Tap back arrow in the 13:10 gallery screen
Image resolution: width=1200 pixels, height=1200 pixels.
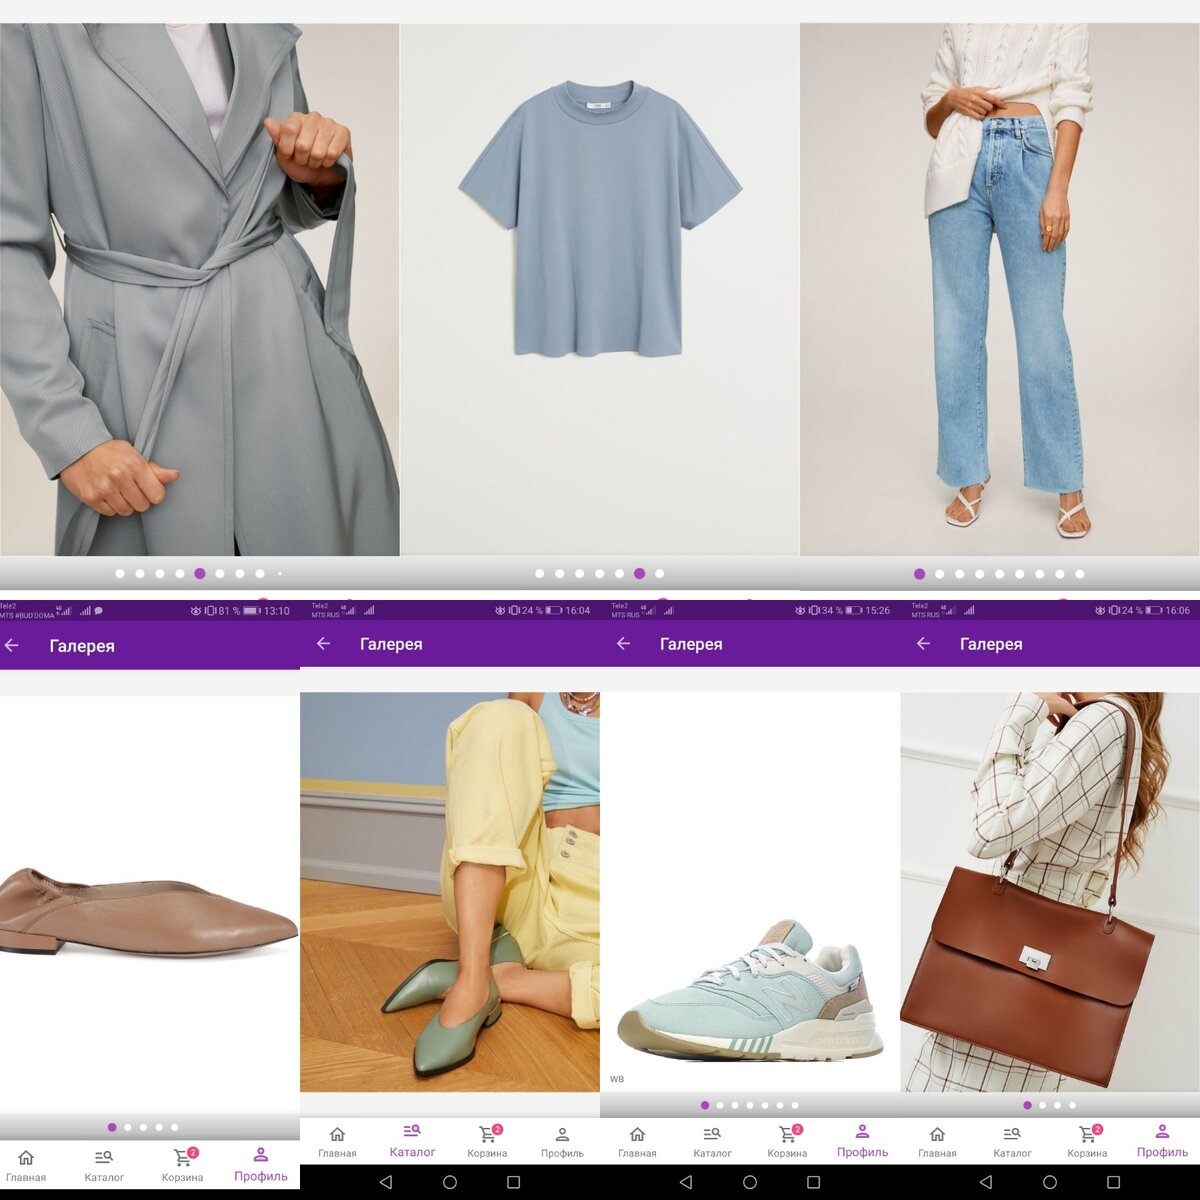coord(12,645)
